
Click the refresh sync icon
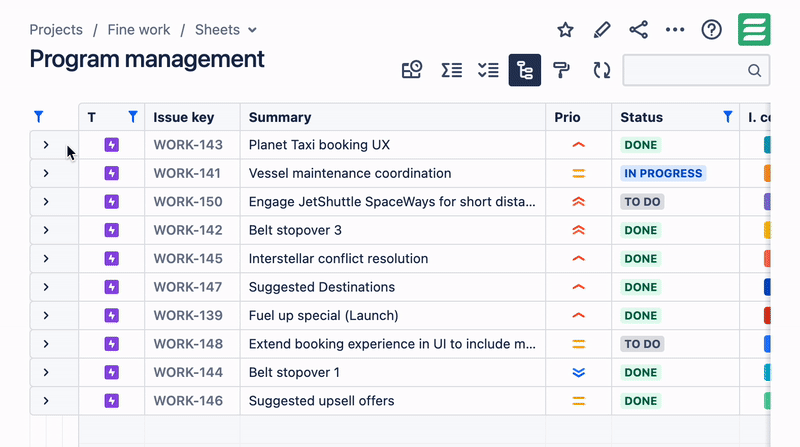[601, 70]
